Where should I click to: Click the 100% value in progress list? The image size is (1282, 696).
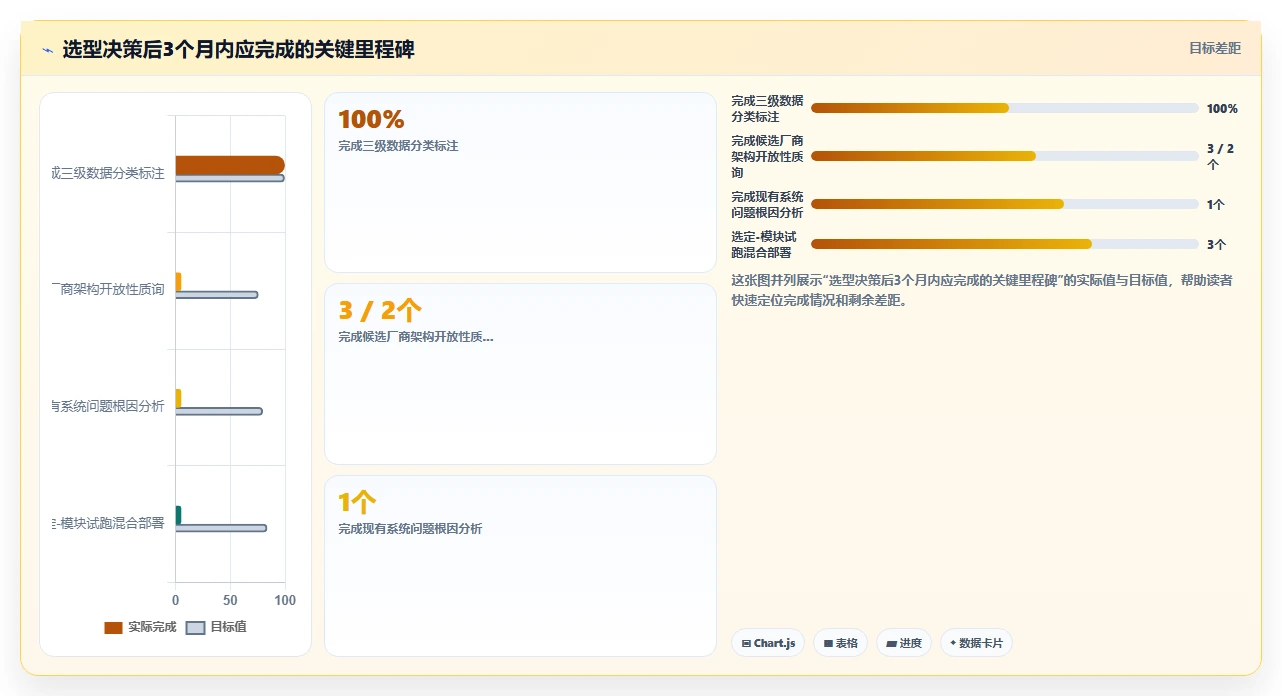click(x=1222, y=108)
